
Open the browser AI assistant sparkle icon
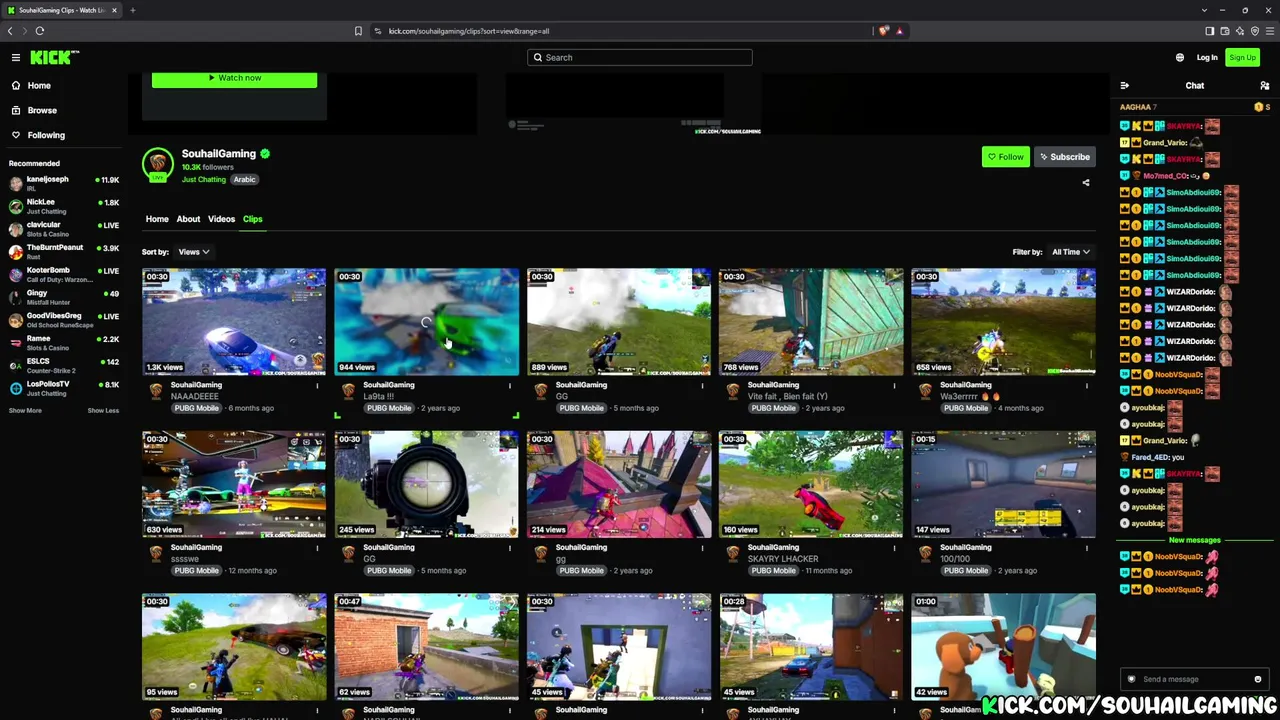(x=1240, y=31)
